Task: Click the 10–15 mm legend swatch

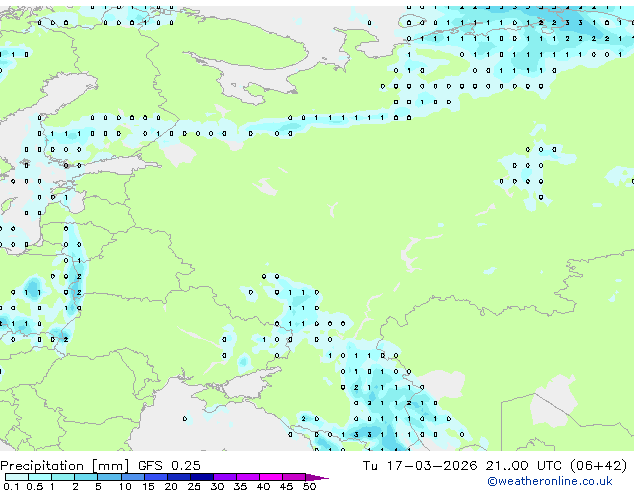Action: tap(132, 477)
